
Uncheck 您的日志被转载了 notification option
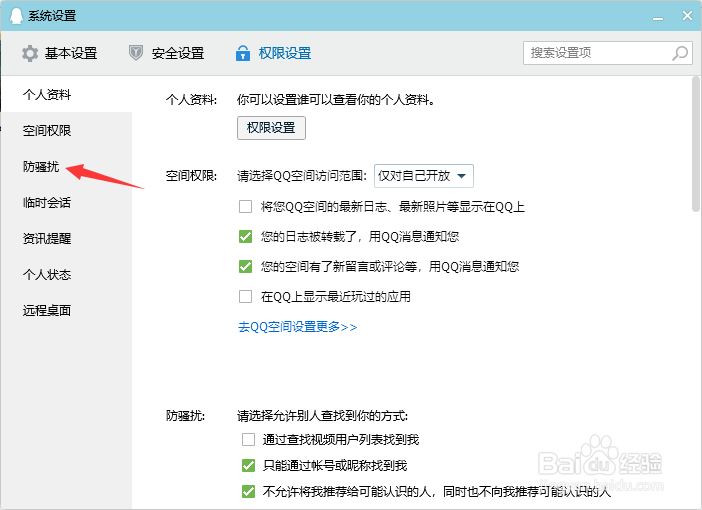(x=245, y=236)
